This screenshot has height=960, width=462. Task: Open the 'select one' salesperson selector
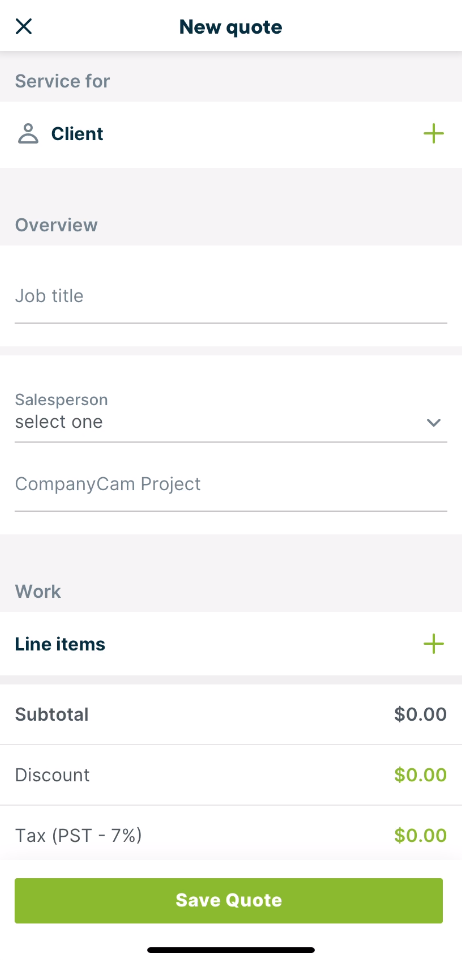(231, 422)
